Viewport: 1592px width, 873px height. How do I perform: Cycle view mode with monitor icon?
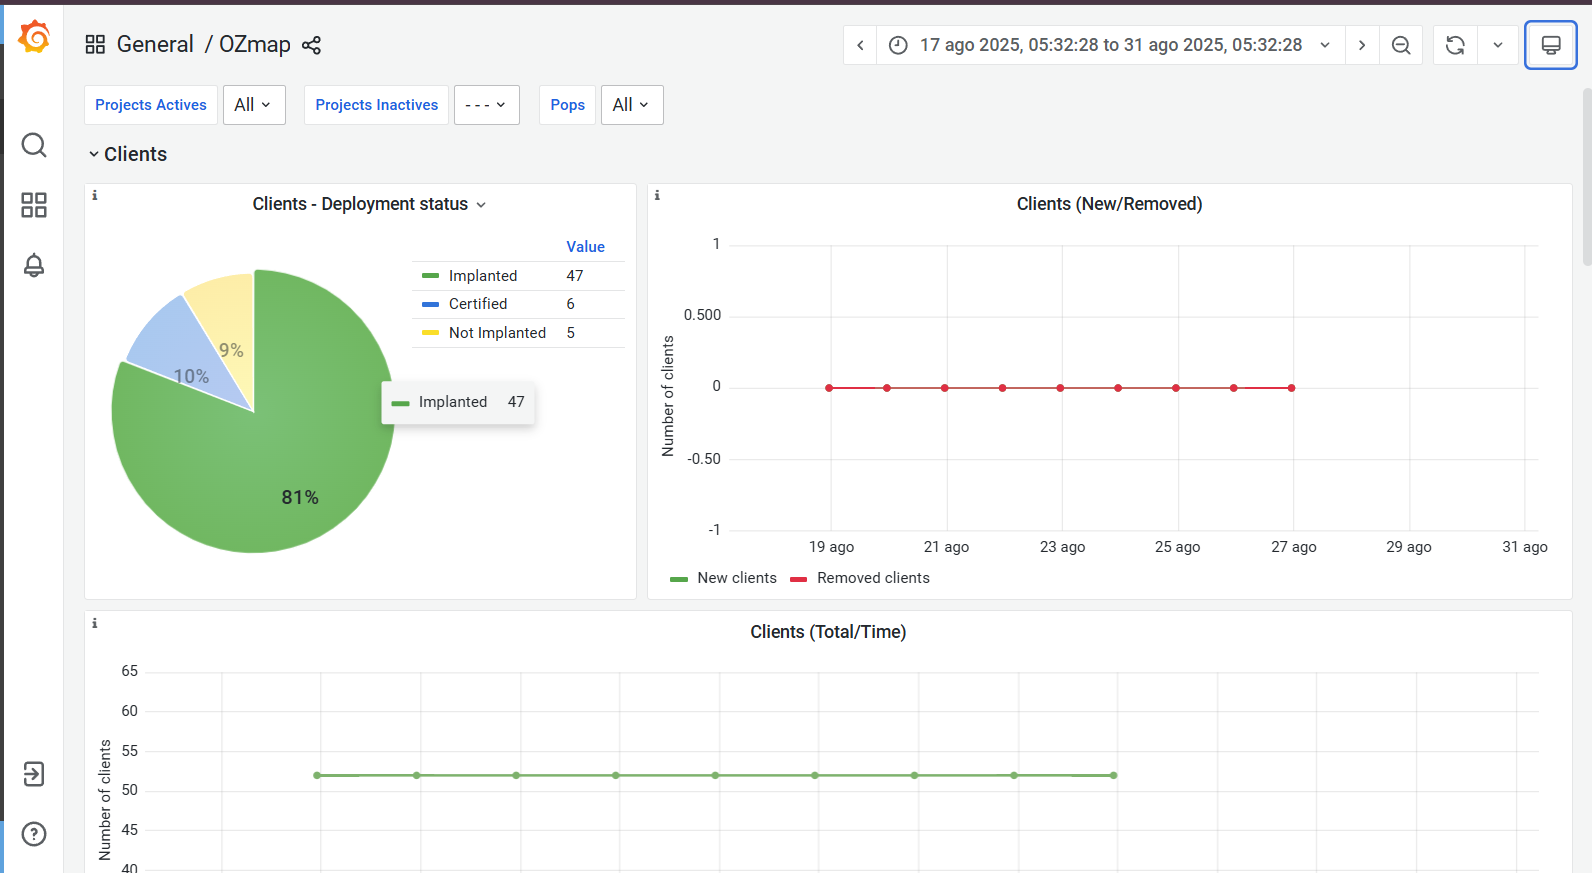click(x=1551, y=45)
